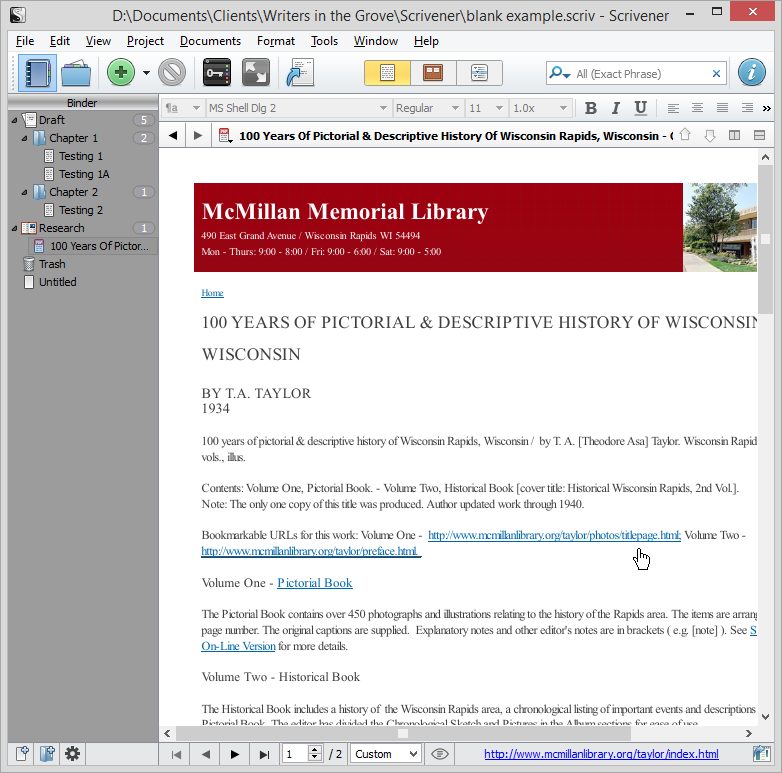Screen dimensions: 782x773
Task: Open the Add item dropdown arrow
Action: click(x=146, y=73)
